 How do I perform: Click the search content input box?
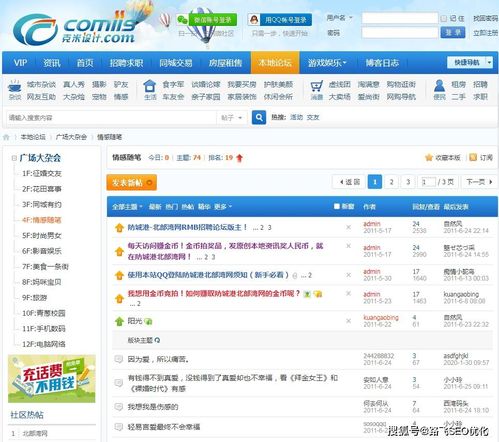click(x=111, y=118)
